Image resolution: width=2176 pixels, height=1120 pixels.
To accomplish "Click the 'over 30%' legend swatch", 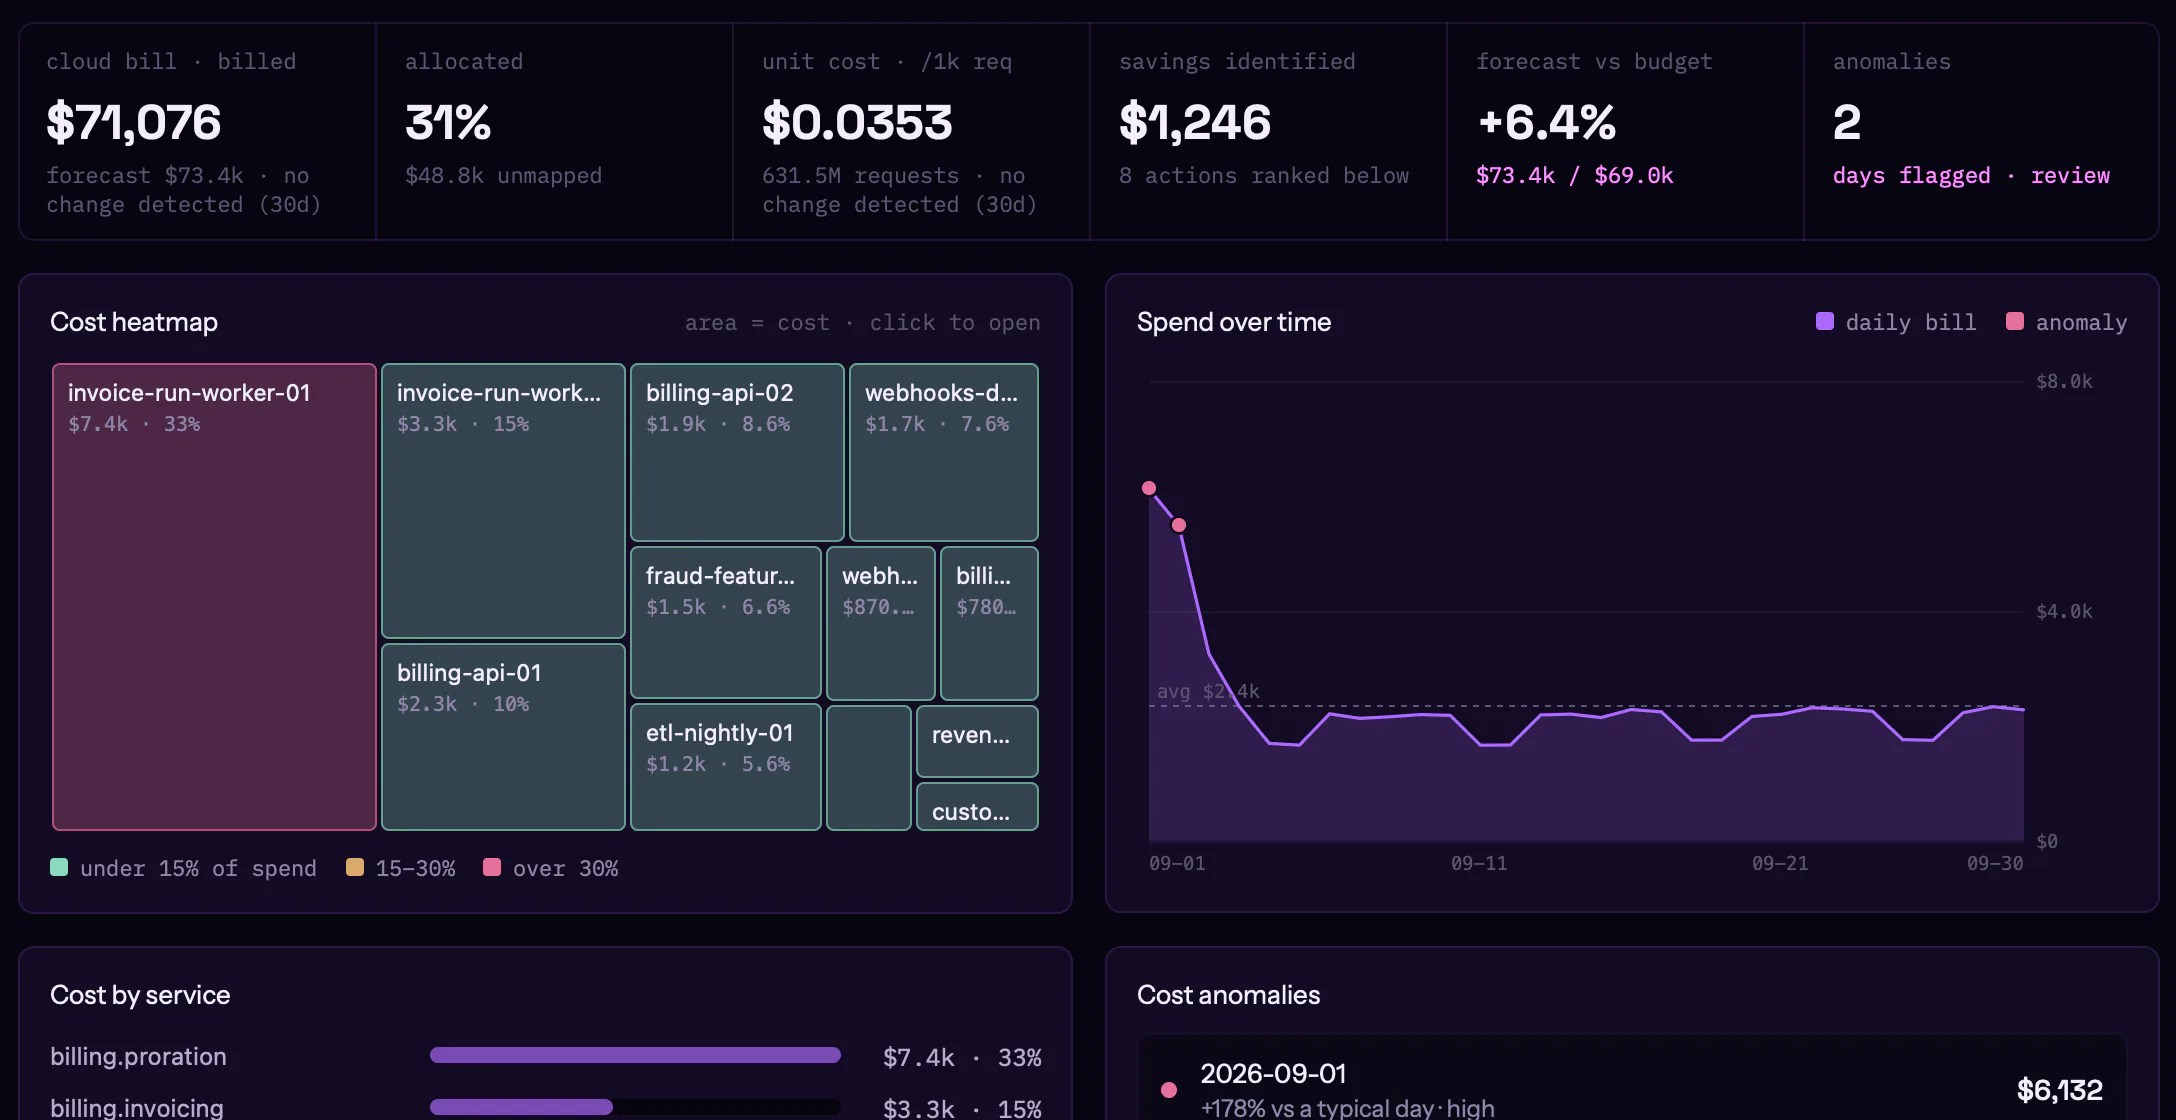I will click(x=492, y=867).
